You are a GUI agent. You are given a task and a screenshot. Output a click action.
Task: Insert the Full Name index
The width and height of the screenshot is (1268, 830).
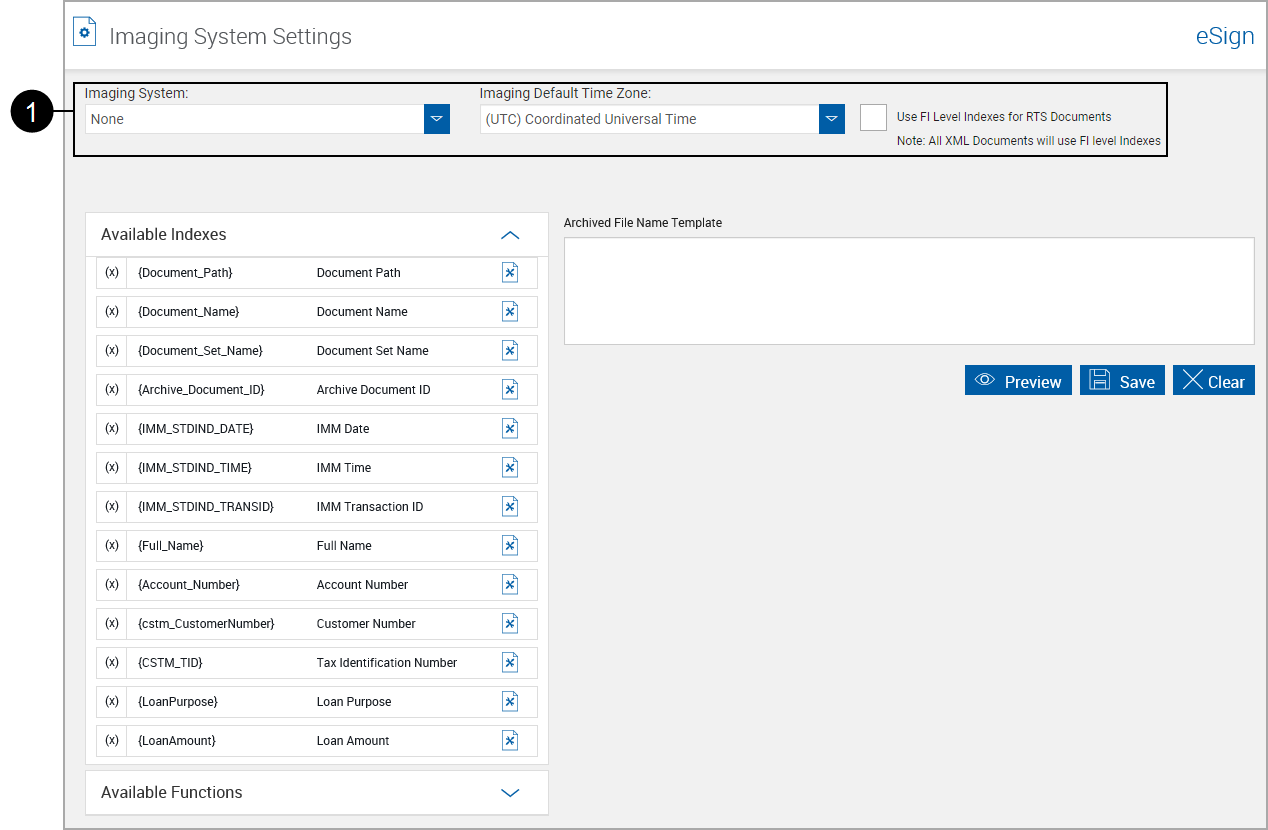(510, 545)
